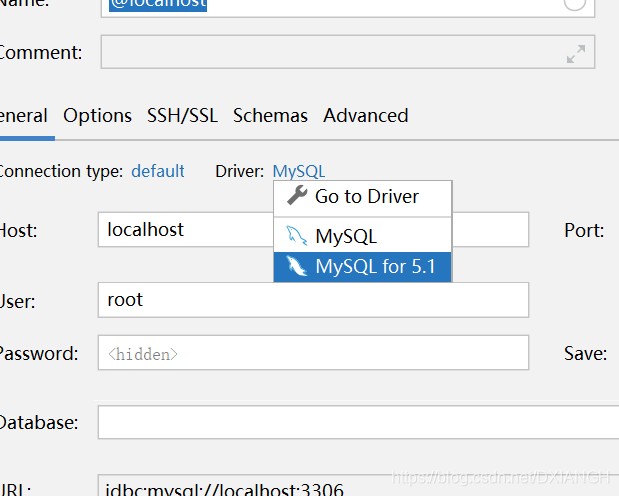Select MySQL for 5.1 from the driver popup
619x496 pixels.
tap(375, 267)
